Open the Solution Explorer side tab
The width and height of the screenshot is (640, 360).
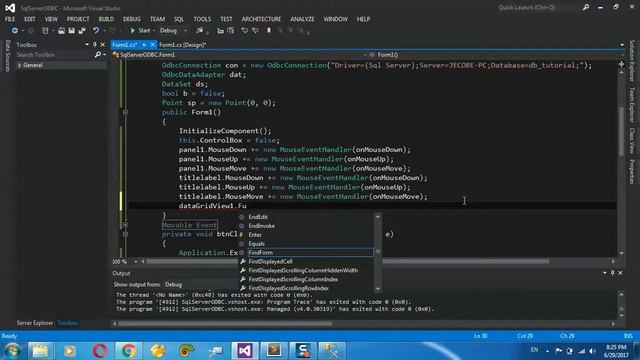pos(632,60)
